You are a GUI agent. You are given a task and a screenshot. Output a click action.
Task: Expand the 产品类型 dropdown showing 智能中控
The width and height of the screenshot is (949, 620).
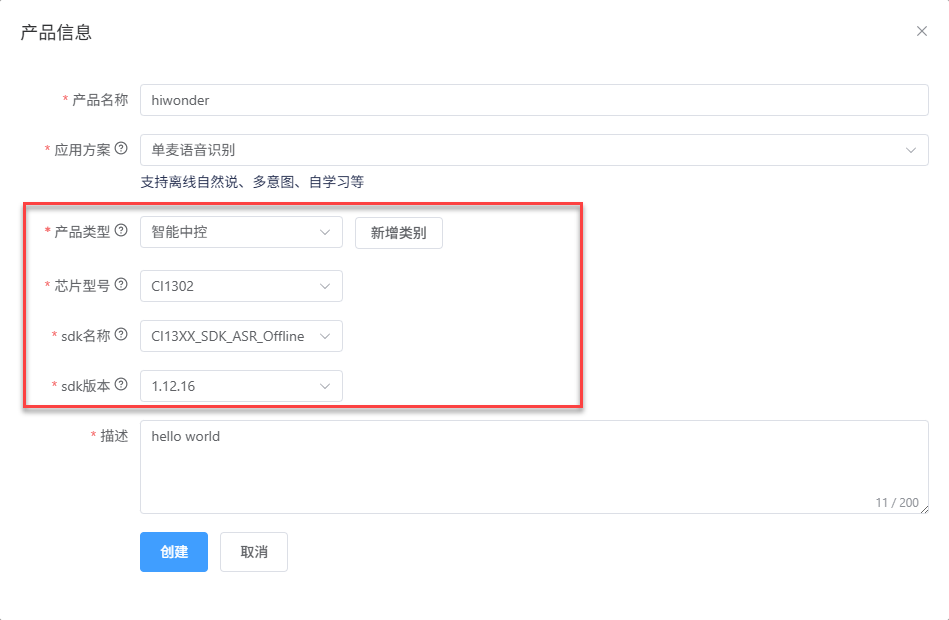point(241,232)
